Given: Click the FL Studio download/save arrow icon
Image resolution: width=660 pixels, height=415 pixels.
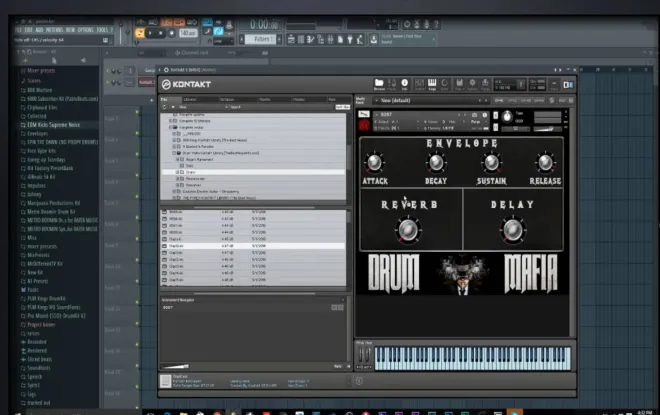Looking at the screenshot, I should click(x=373, y=40).
